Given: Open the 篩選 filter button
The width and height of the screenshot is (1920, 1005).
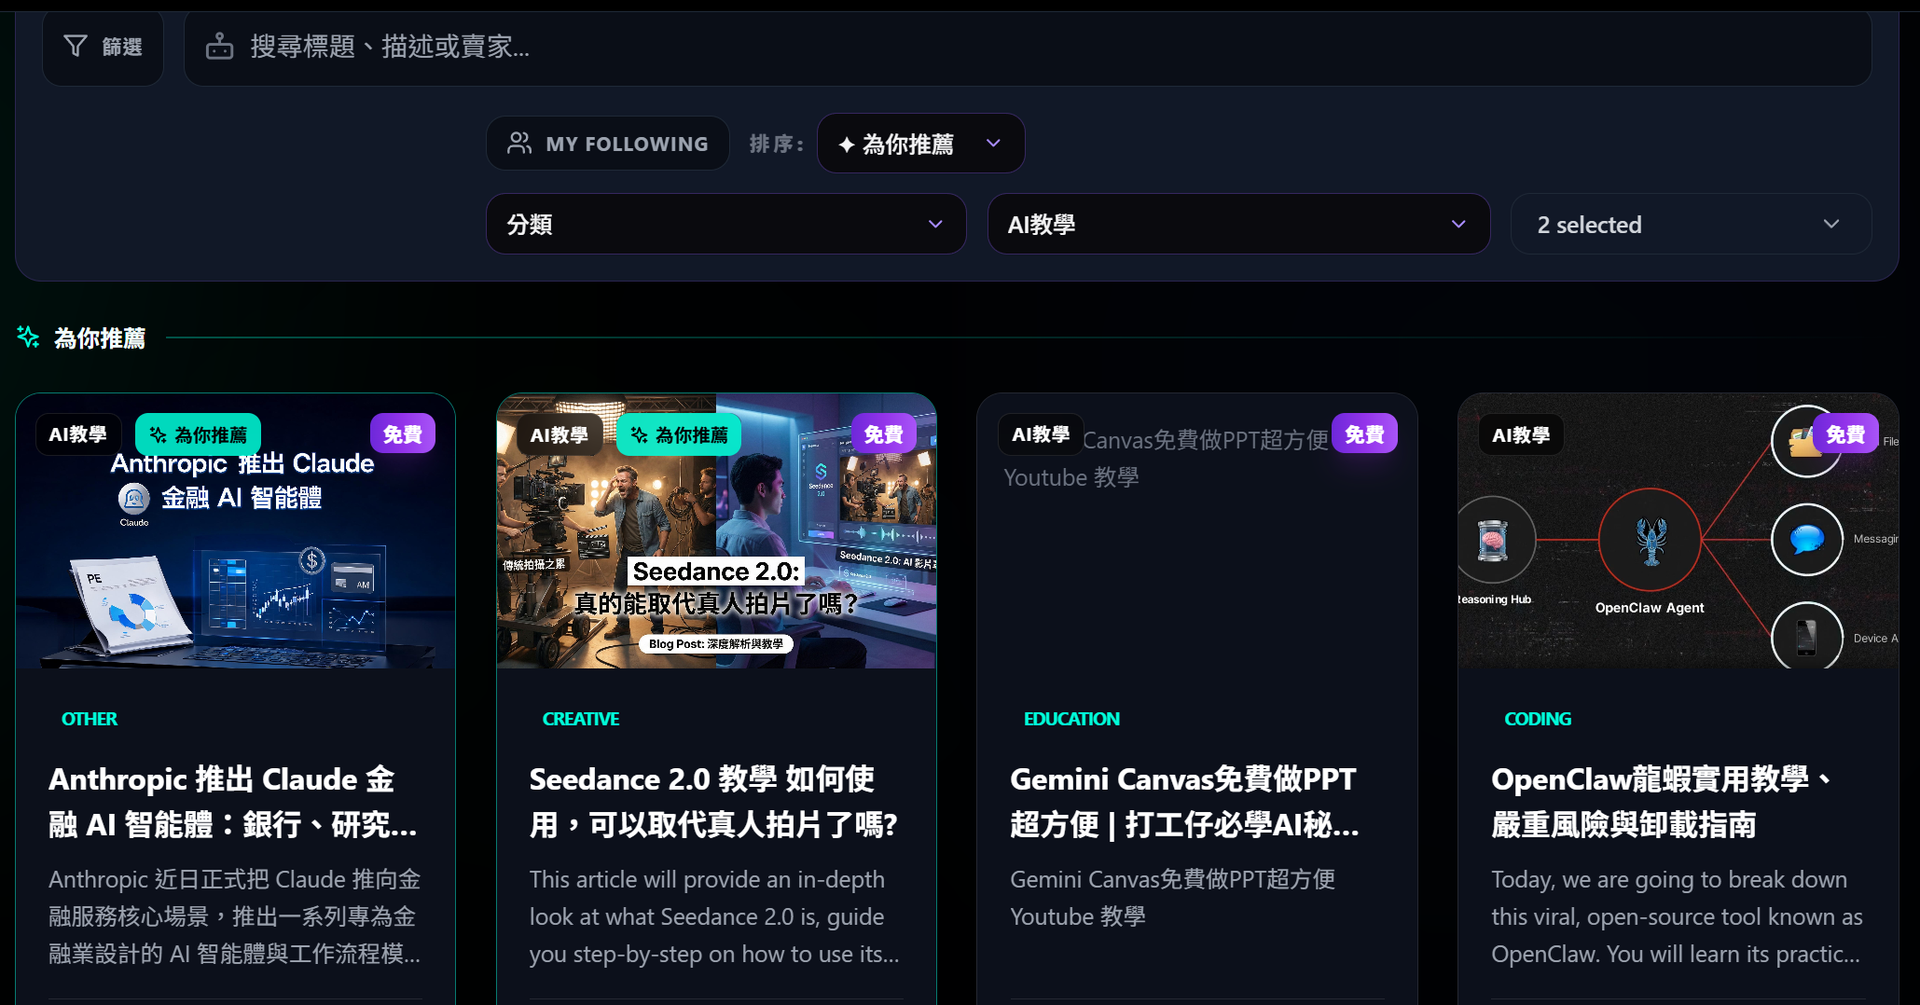Looking at the screenshot, I should click(103, 47).
